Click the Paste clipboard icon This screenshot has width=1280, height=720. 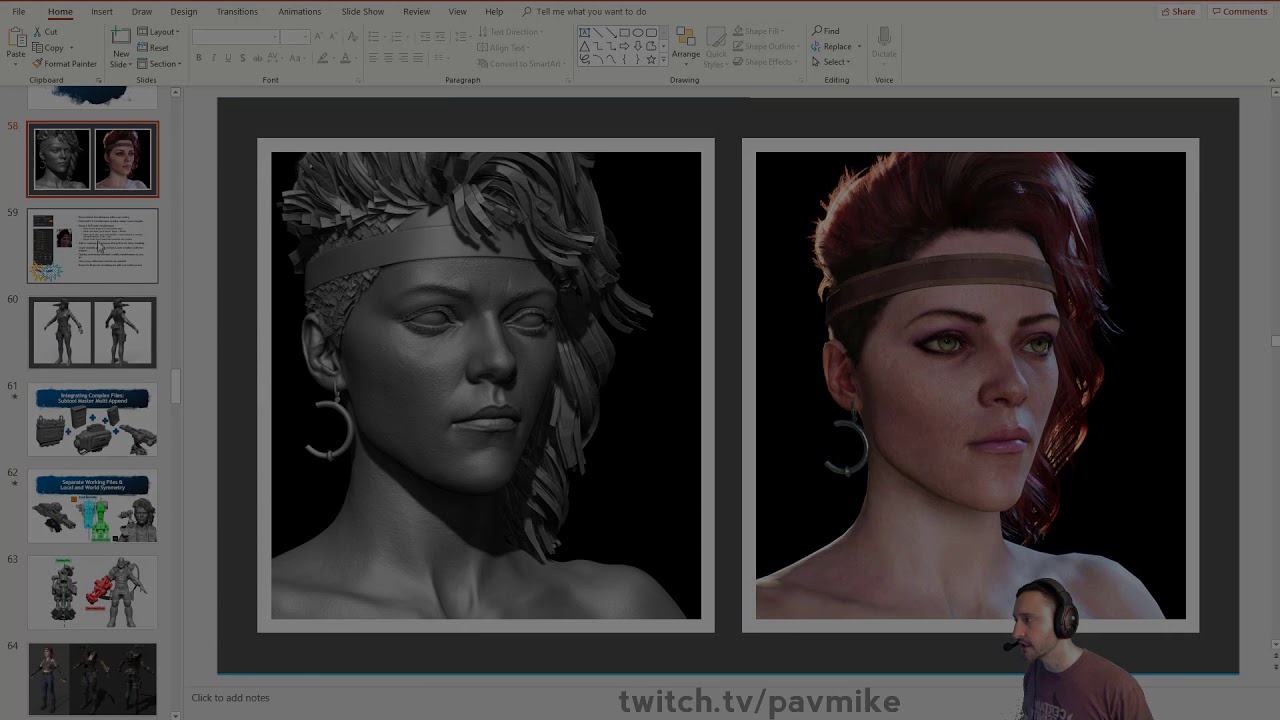16,38
